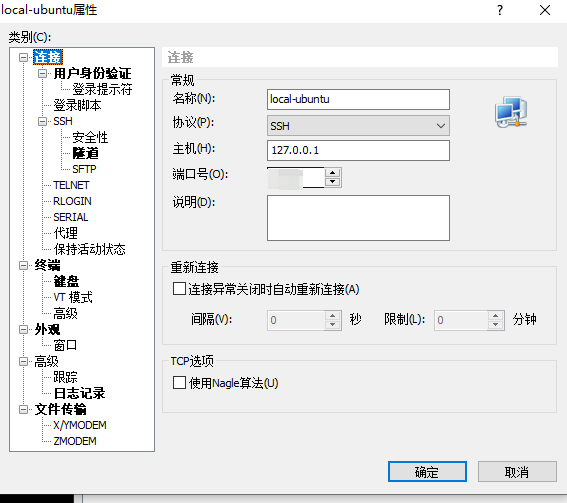The image size is (567, 503).
Task: Select 登录脚本 in the tree
Action: 77,105
